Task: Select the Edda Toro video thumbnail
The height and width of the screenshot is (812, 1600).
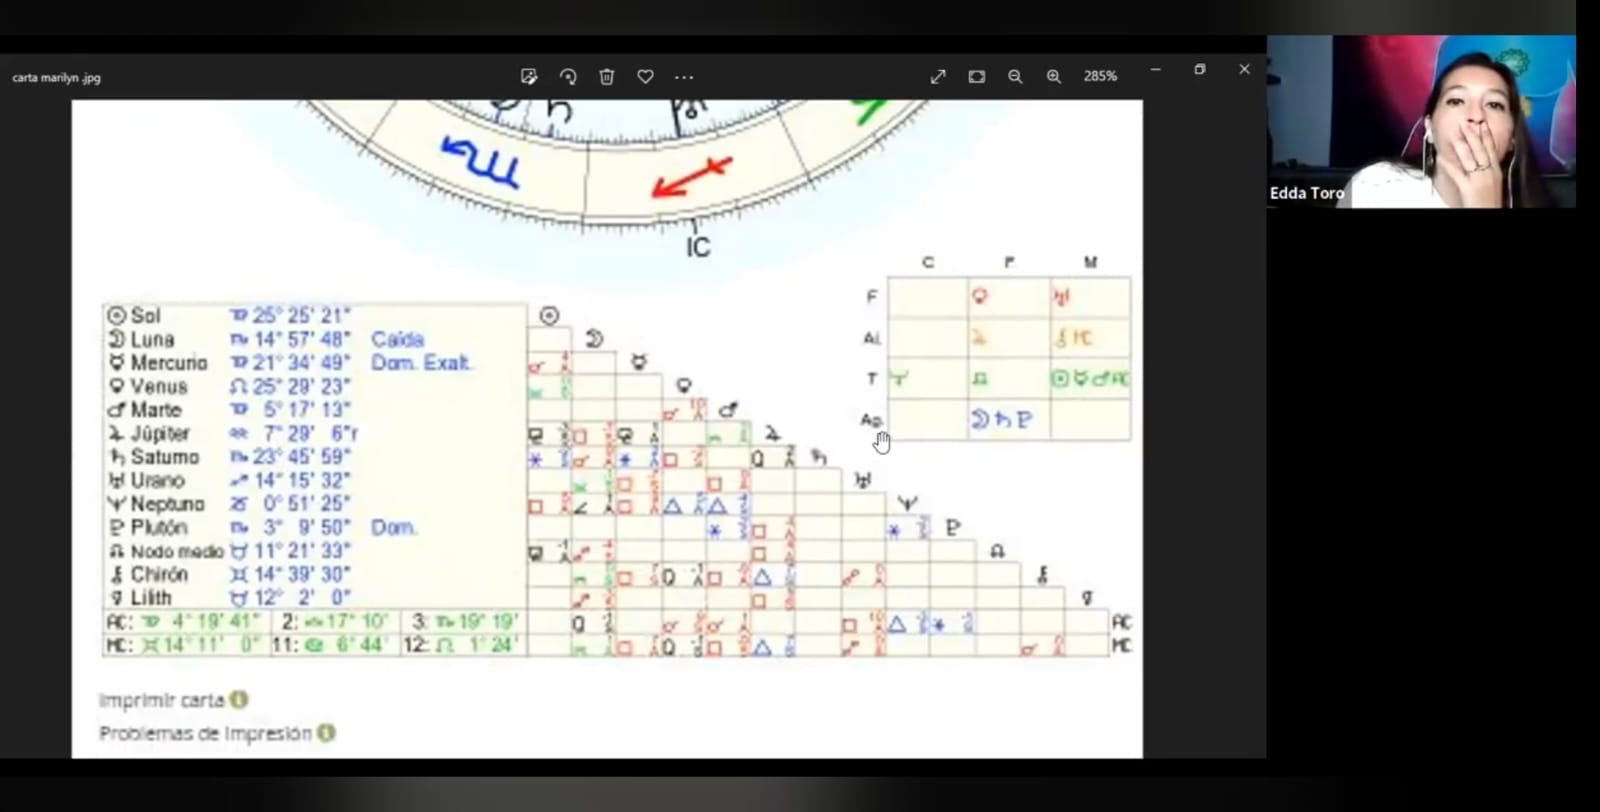Action: click(x=1420, y=122)
